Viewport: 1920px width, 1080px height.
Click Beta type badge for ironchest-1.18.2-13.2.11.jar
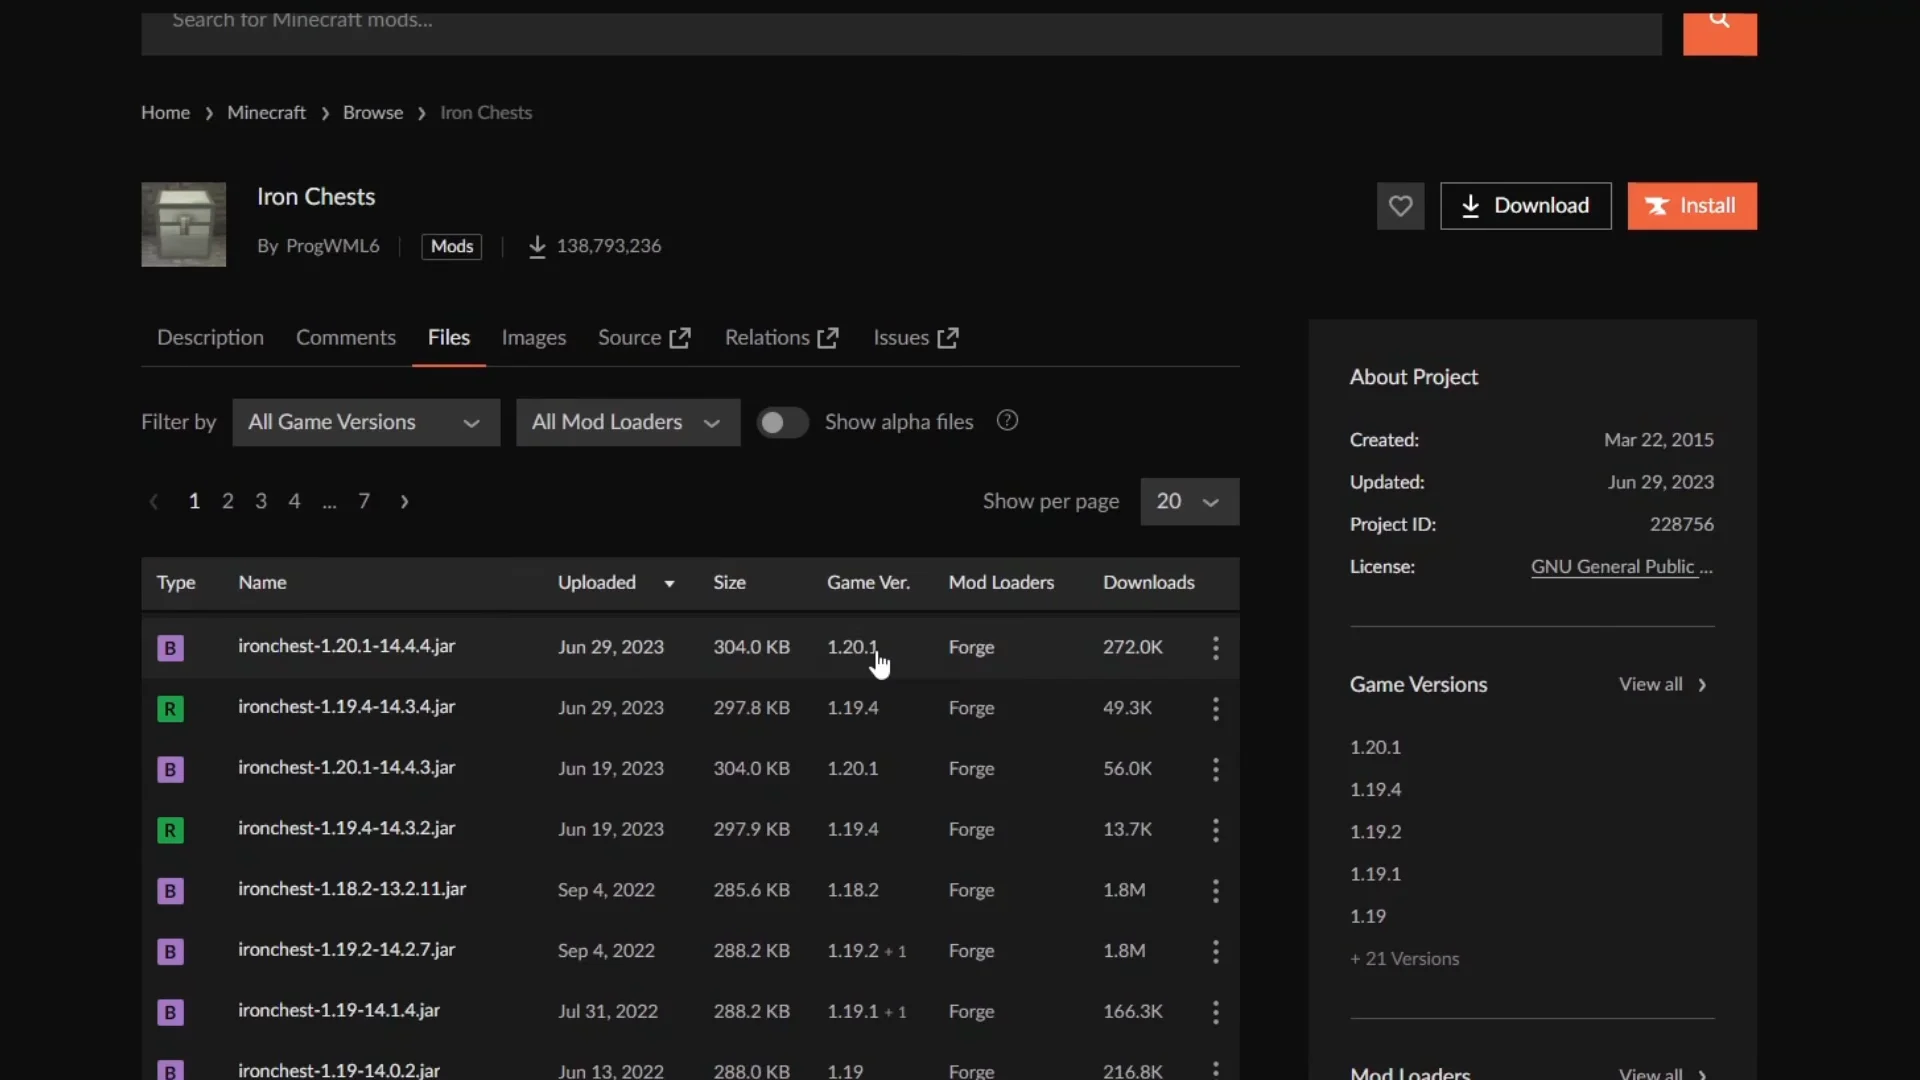[x=170, y=891]
